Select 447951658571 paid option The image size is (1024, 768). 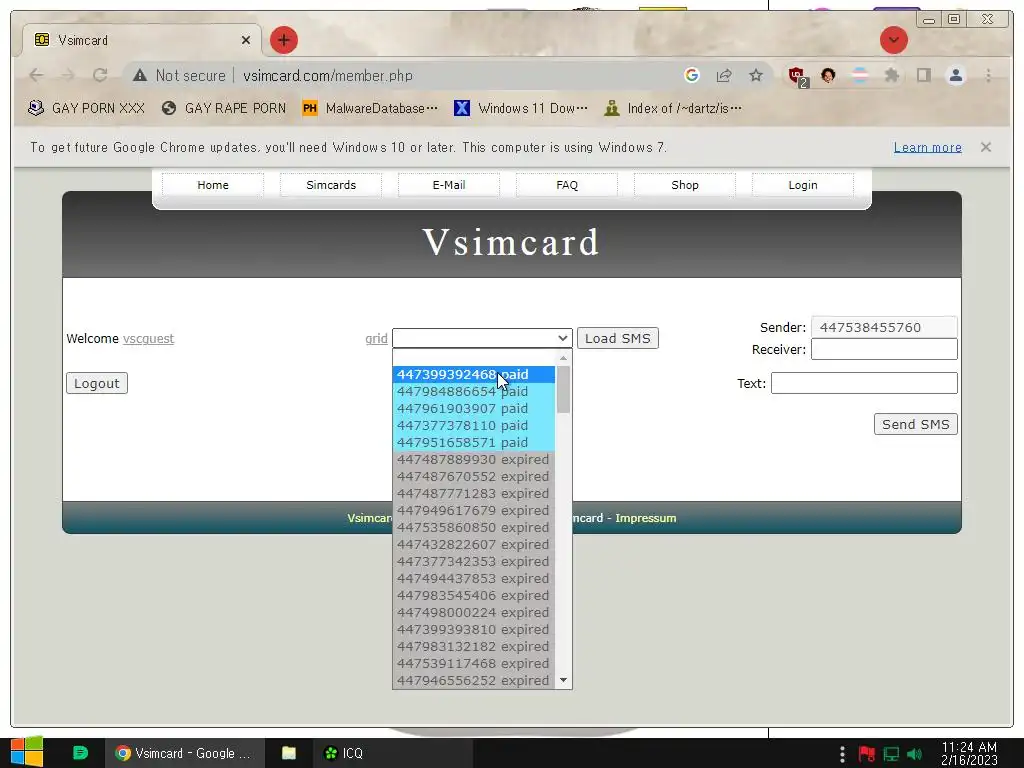click(474, 442)
